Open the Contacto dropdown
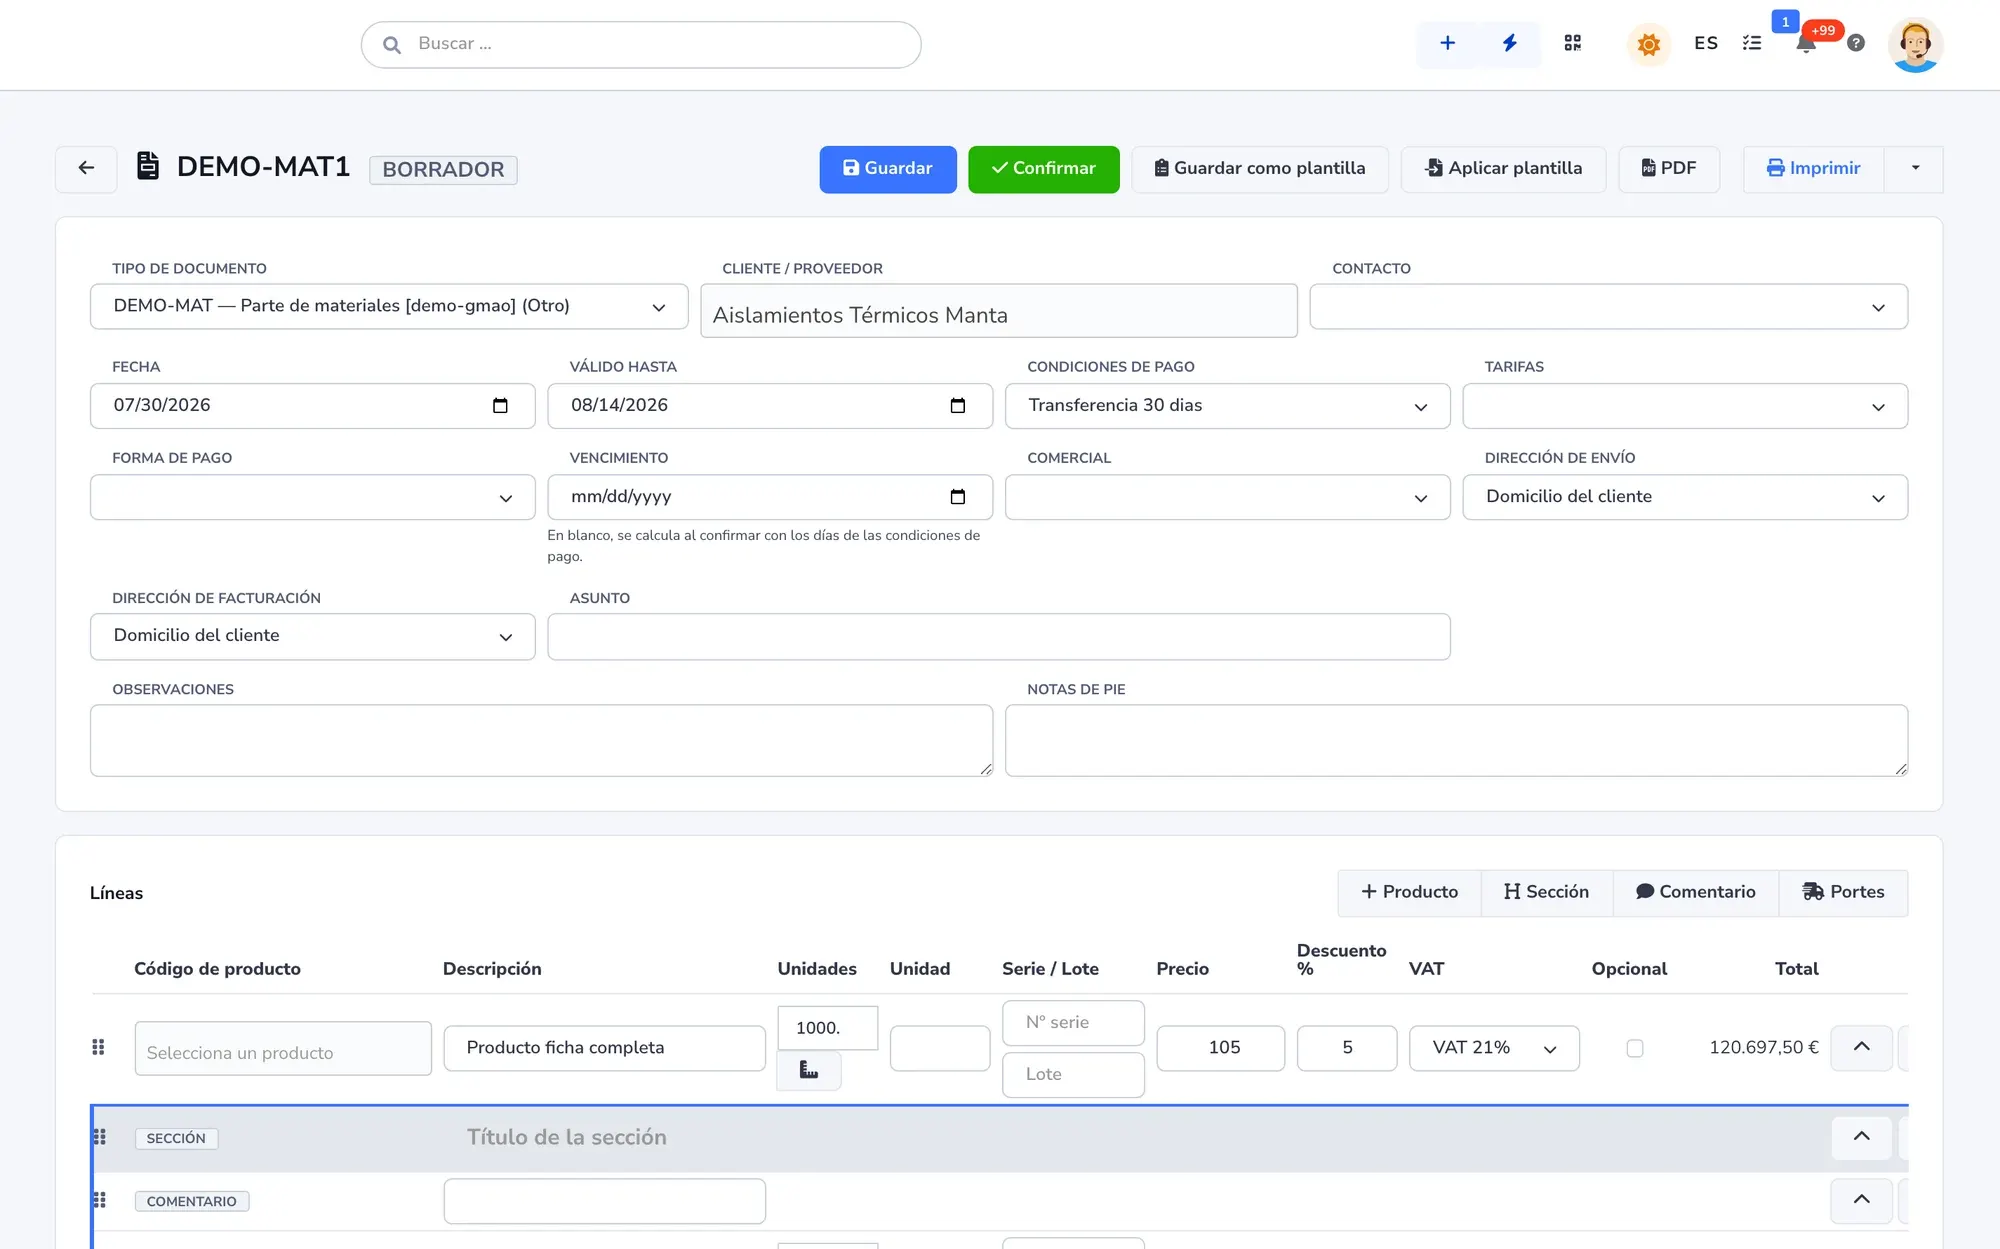Image resolution: width=2000 pixels, height=1249 pixels. (x=1608, y=306)
